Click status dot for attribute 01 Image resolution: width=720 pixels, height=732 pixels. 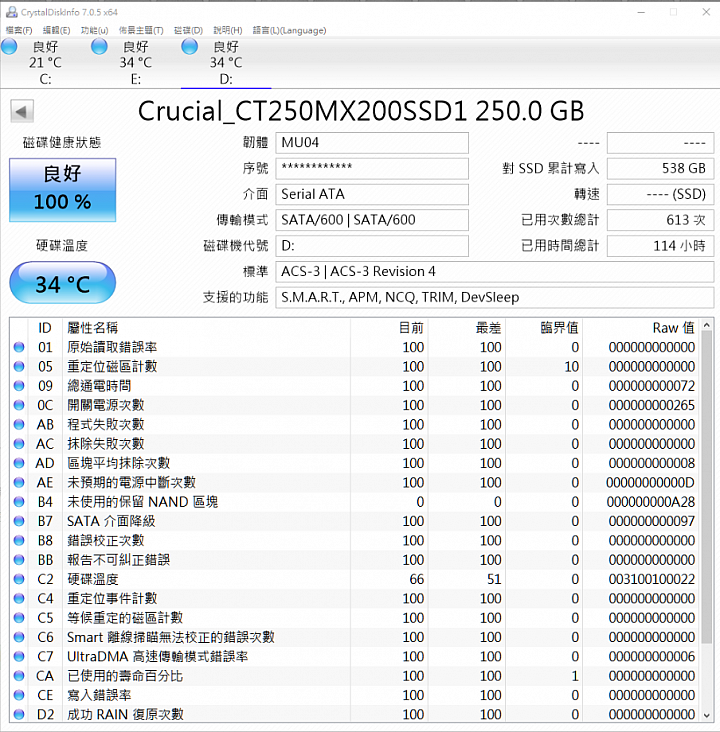coord(19,347)
